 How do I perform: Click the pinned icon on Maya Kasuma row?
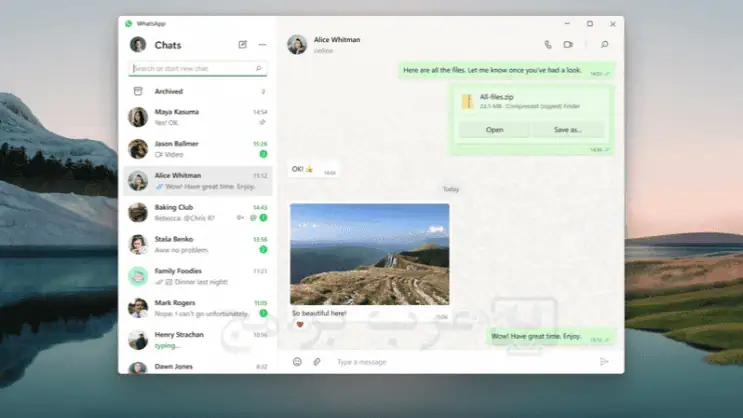tap(263, 122)
